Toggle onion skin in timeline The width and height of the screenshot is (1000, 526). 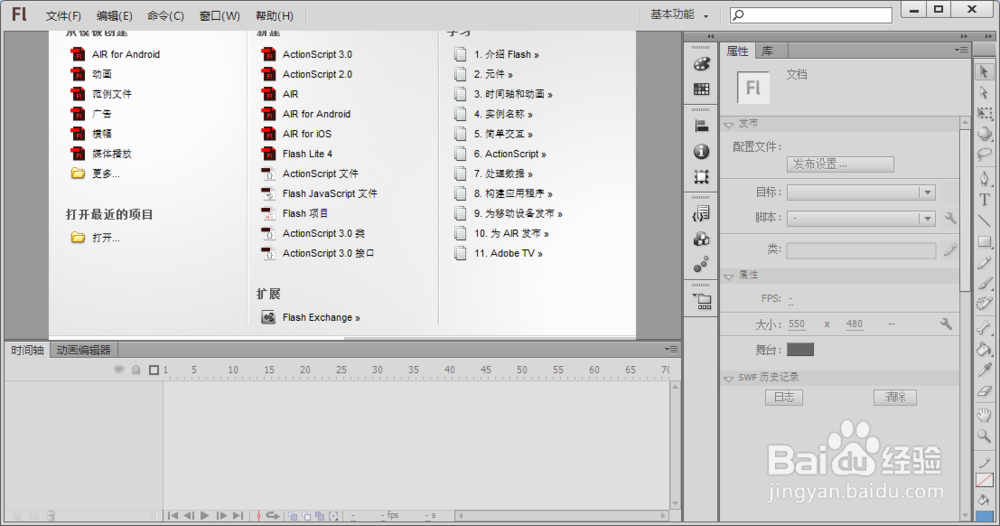point(293,515)
